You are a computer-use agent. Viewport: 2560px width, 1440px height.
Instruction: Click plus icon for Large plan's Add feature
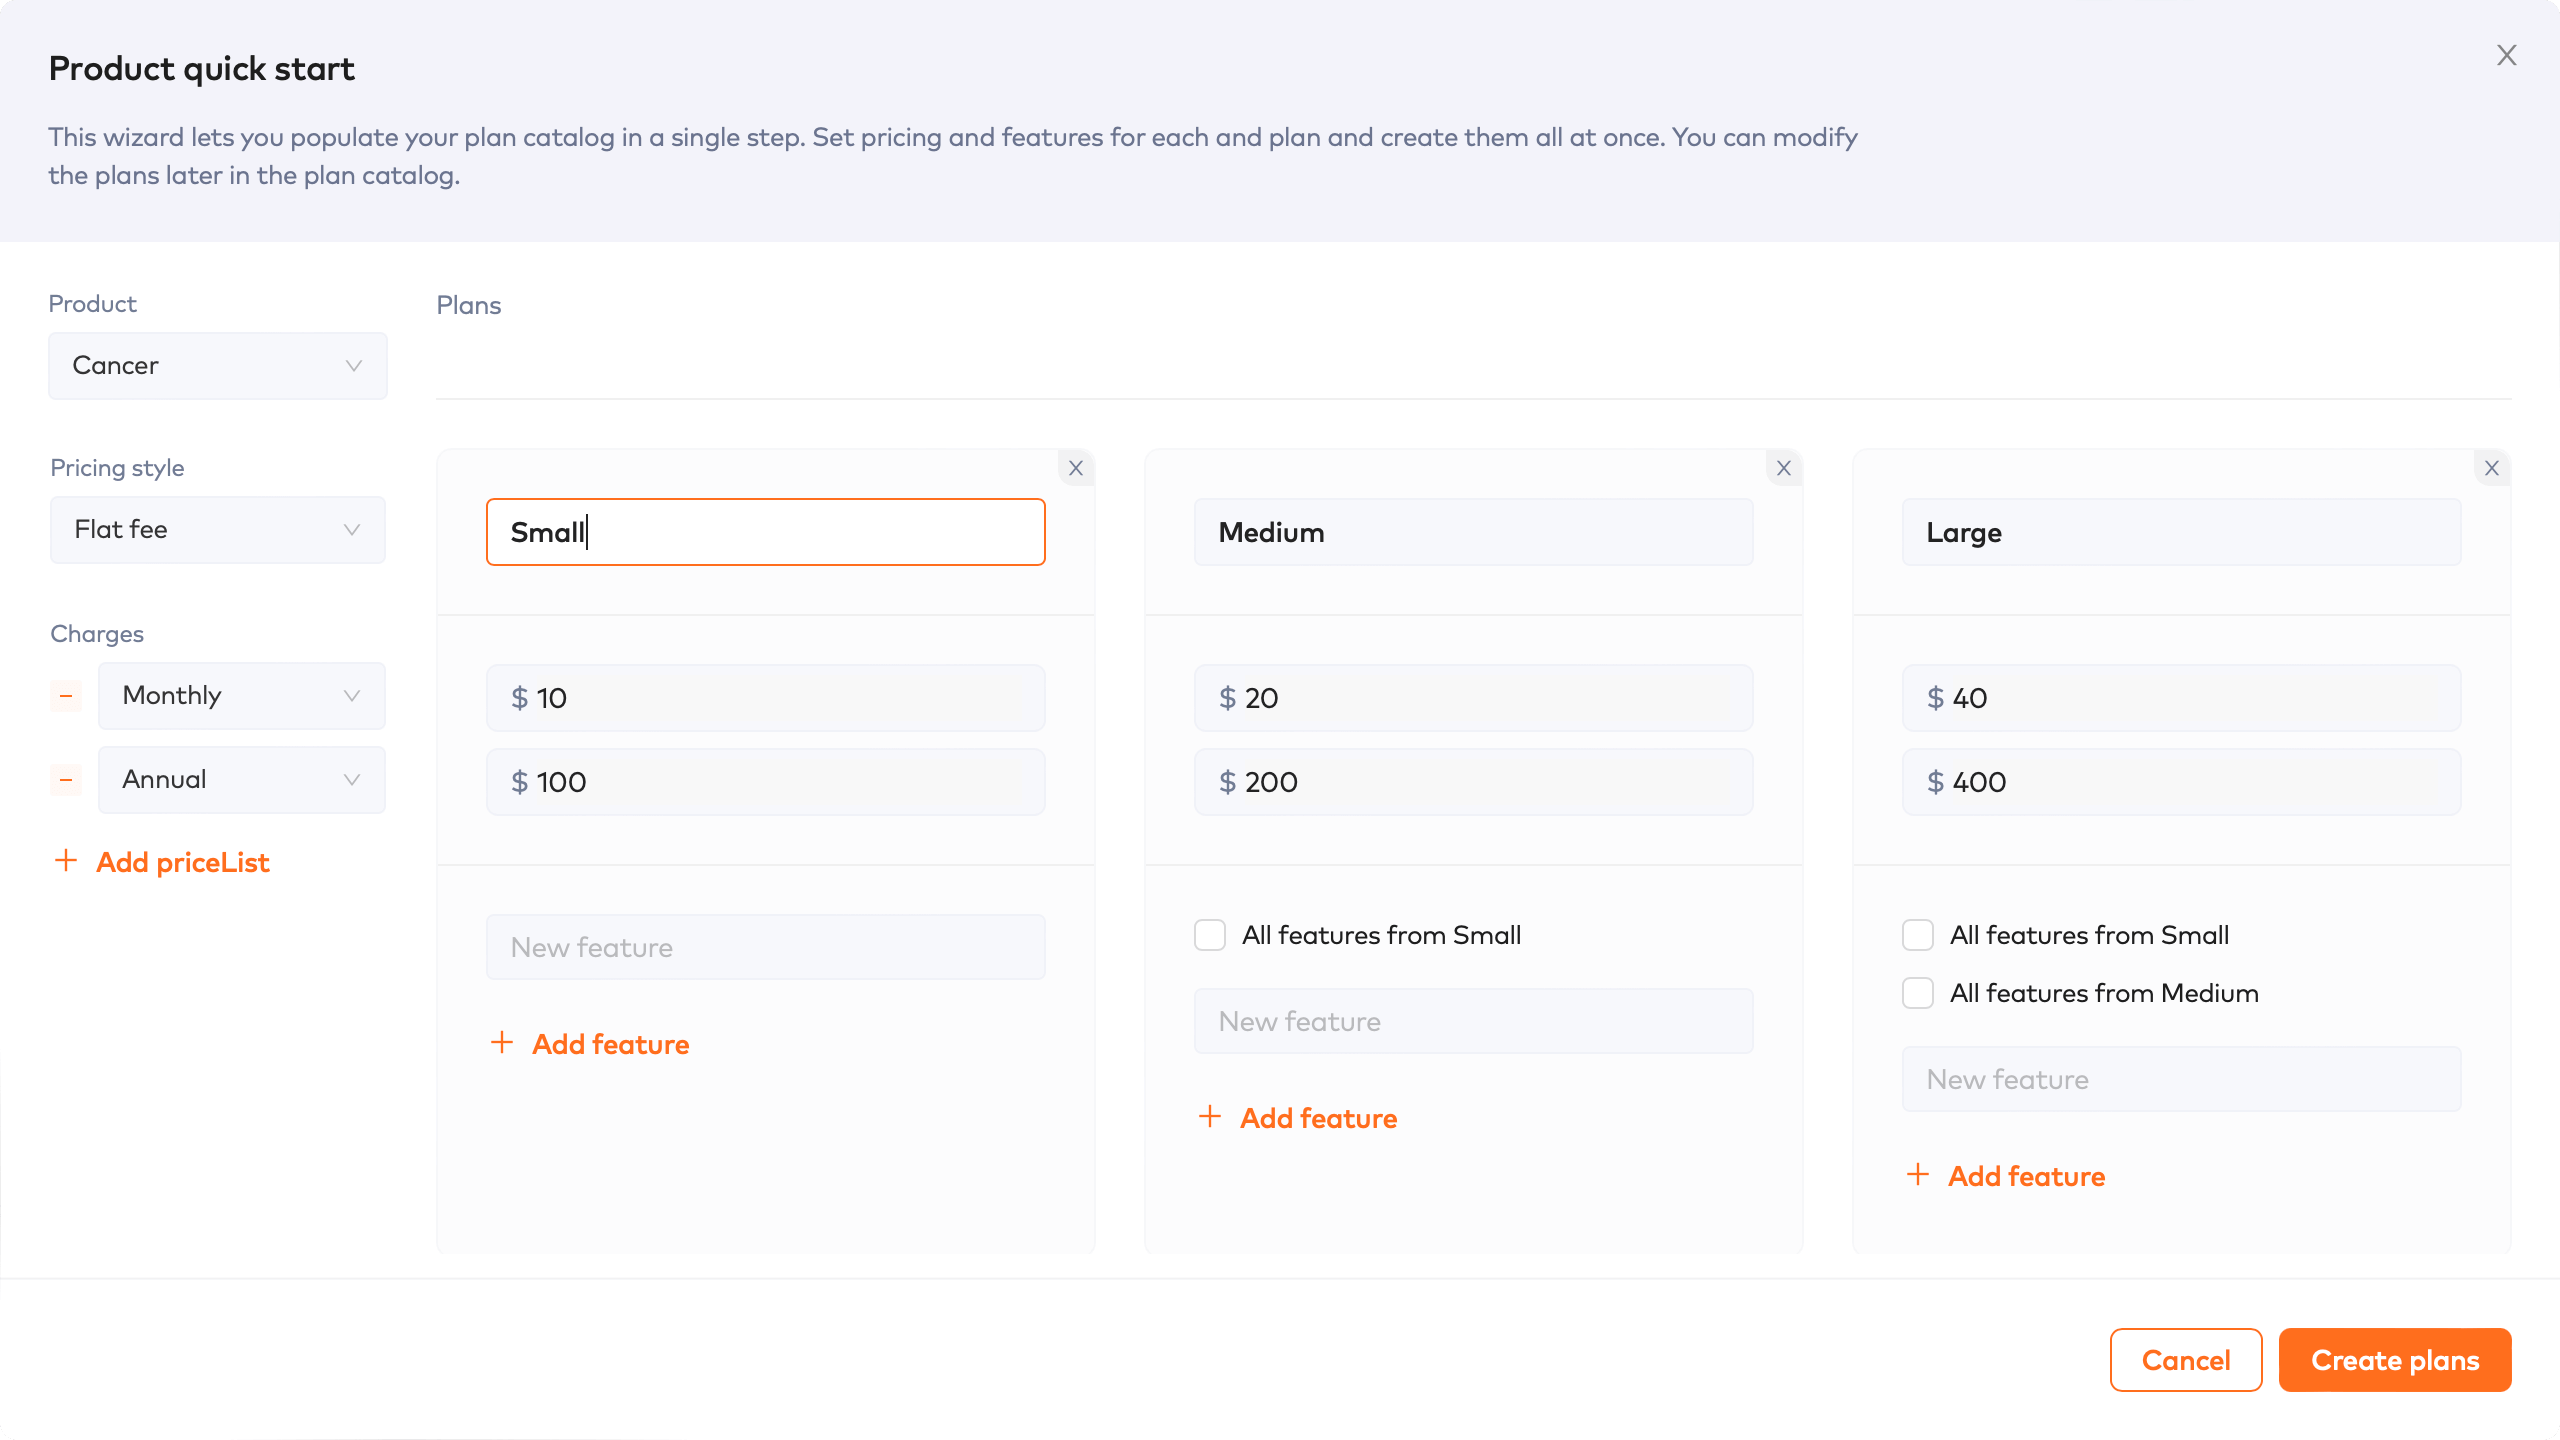[1918, 1175]
